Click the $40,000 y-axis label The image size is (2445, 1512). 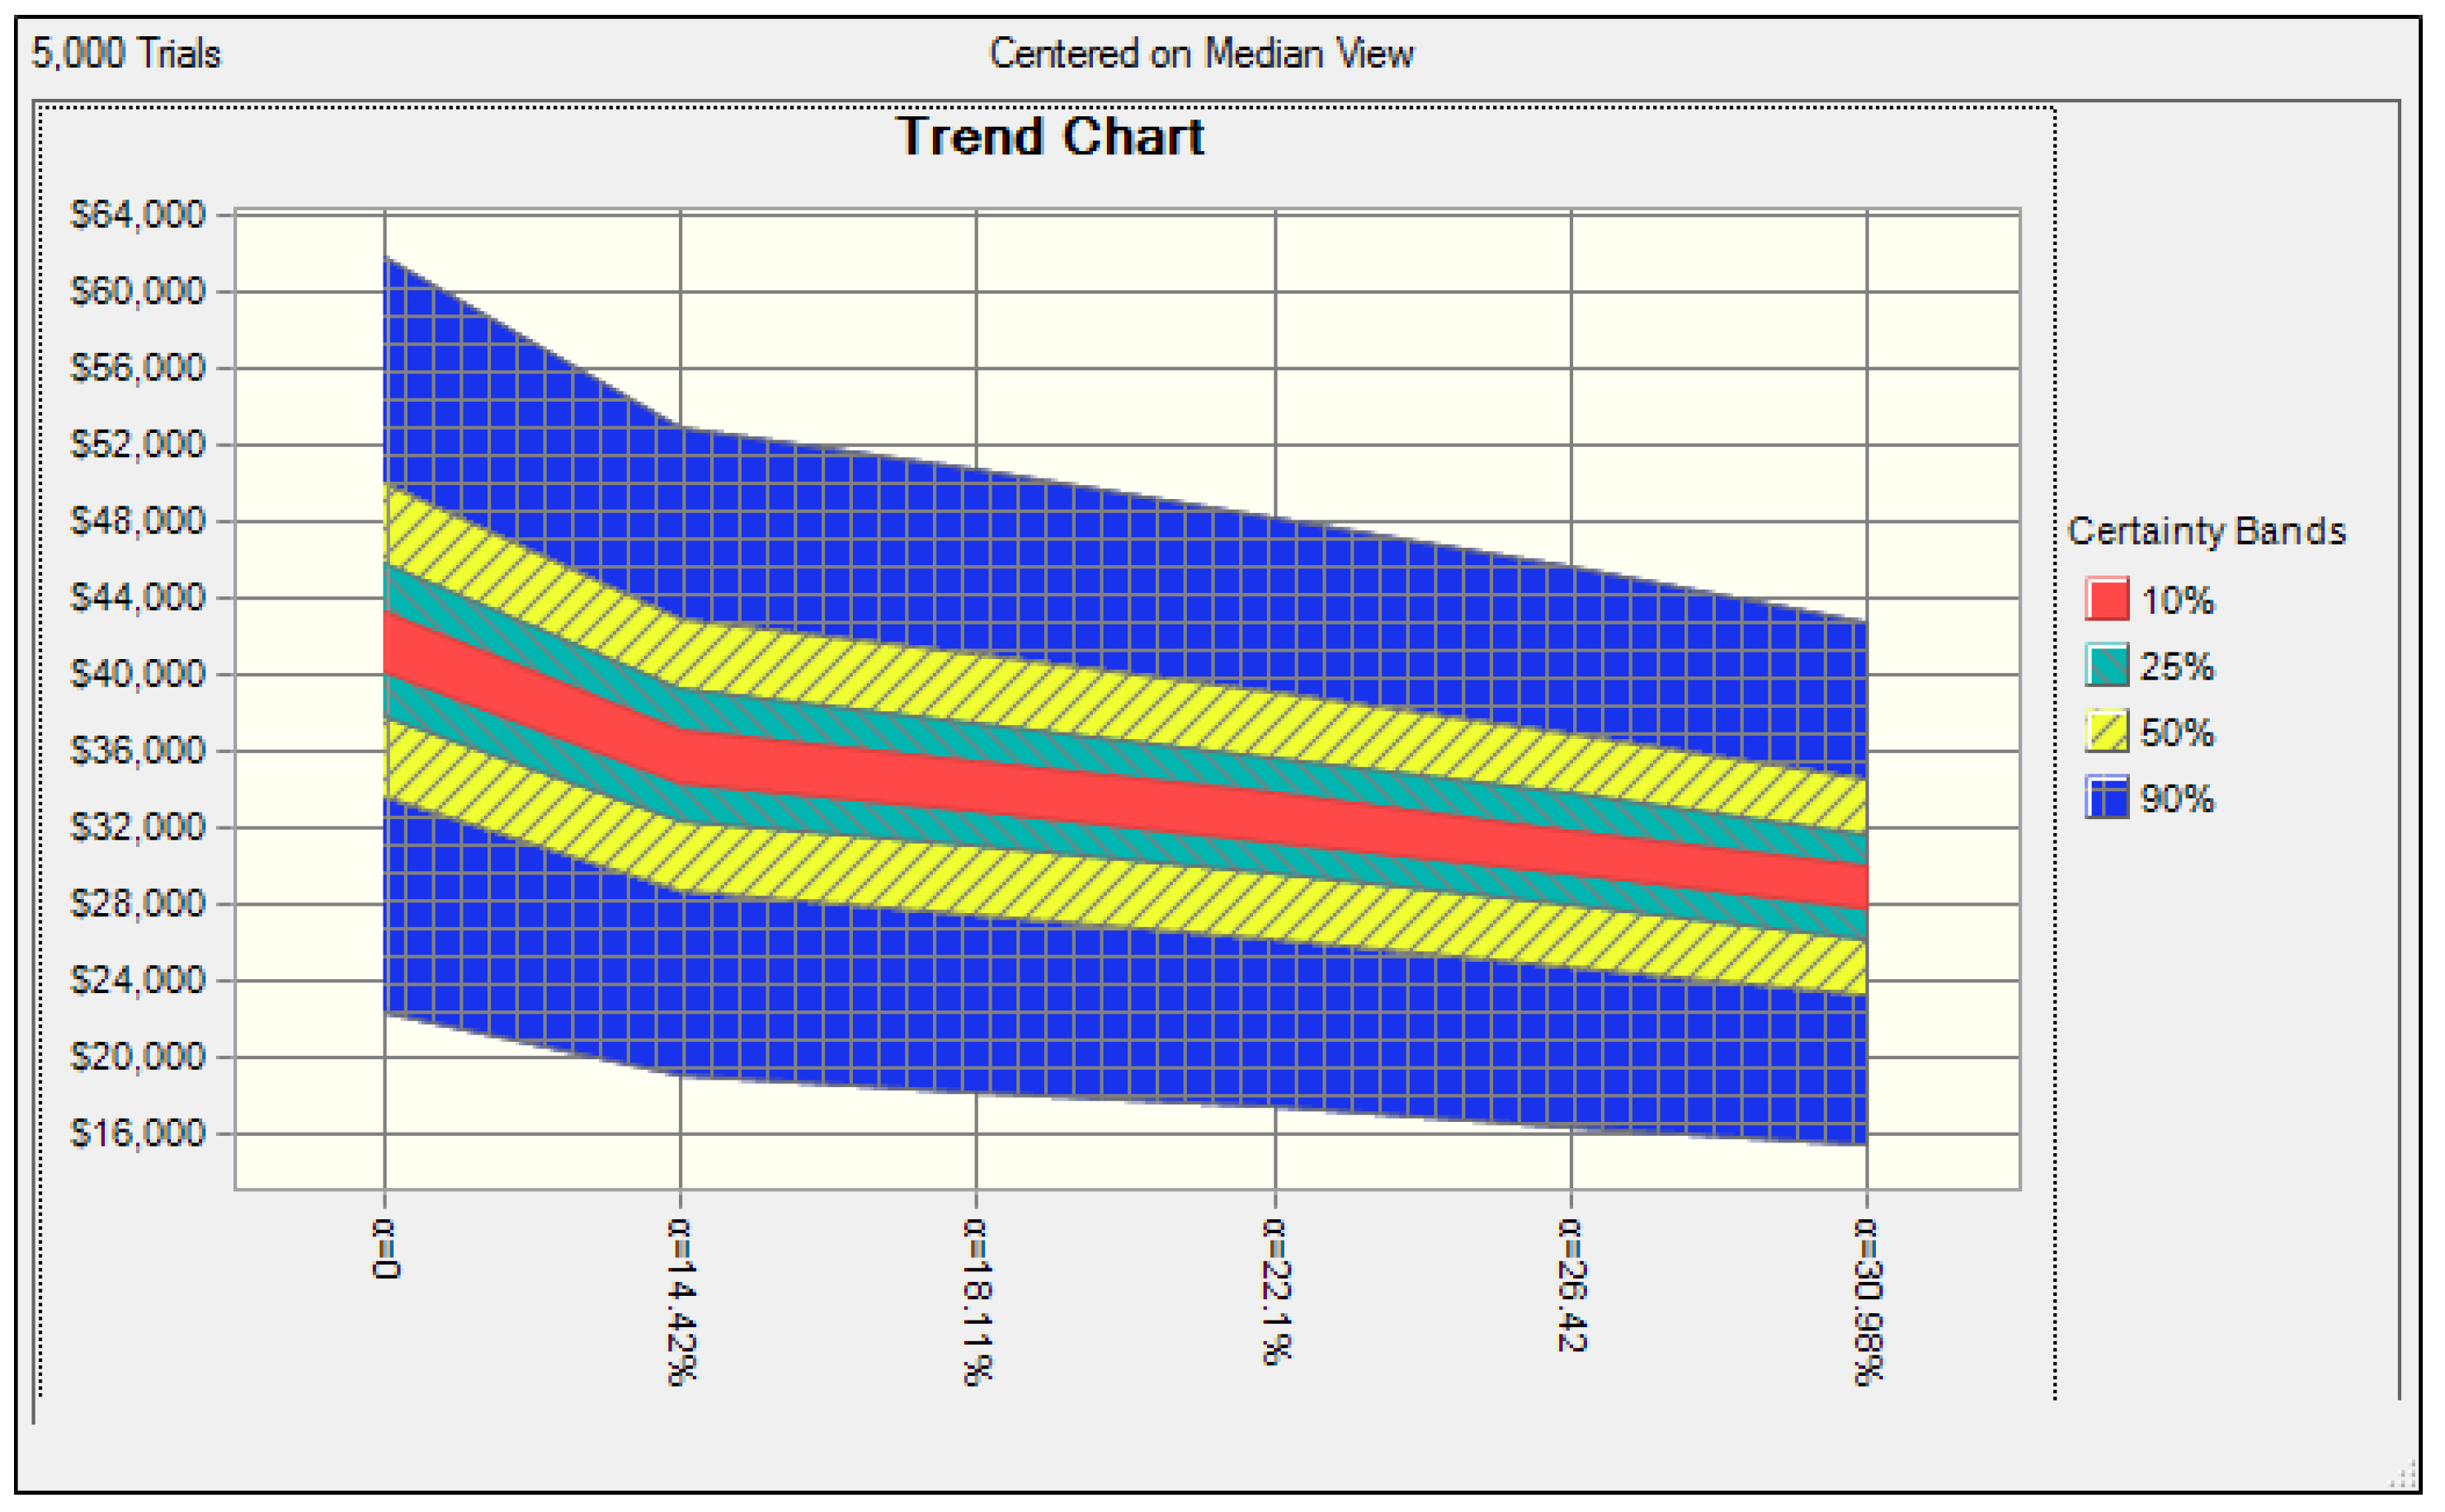(137, 674)
